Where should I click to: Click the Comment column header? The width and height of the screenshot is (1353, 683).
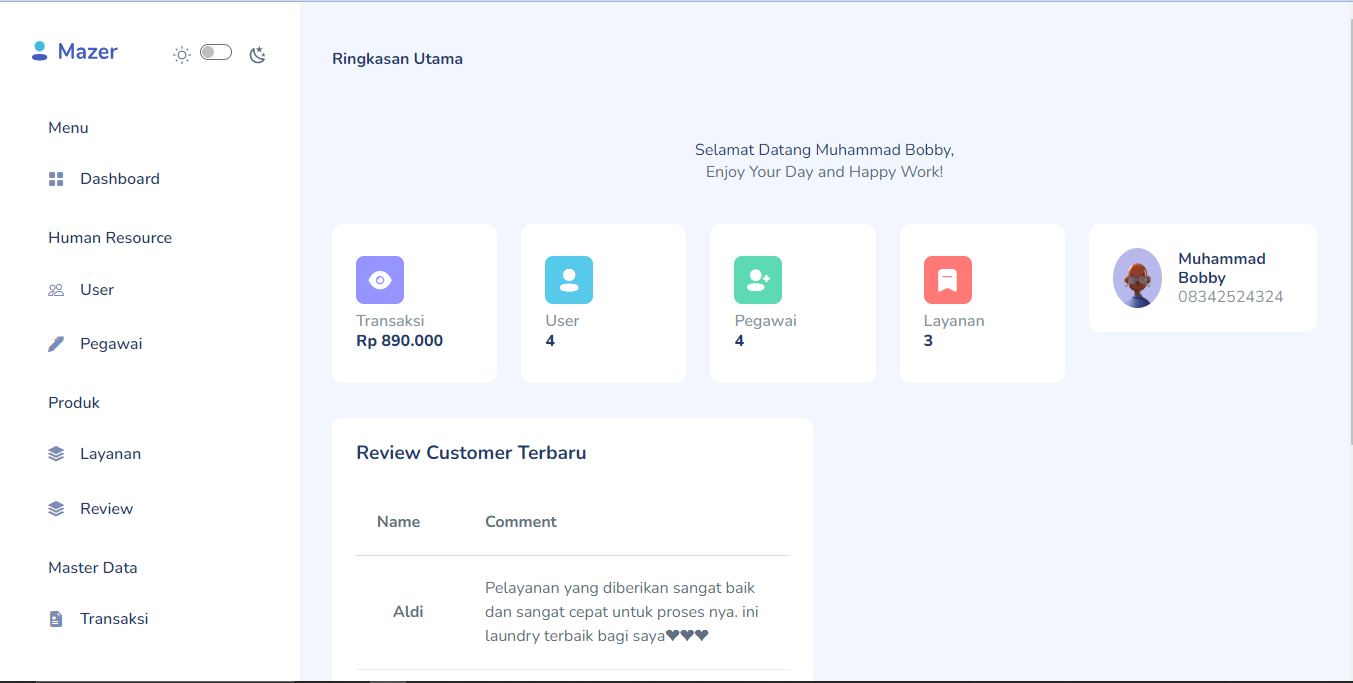coord(520,522)
